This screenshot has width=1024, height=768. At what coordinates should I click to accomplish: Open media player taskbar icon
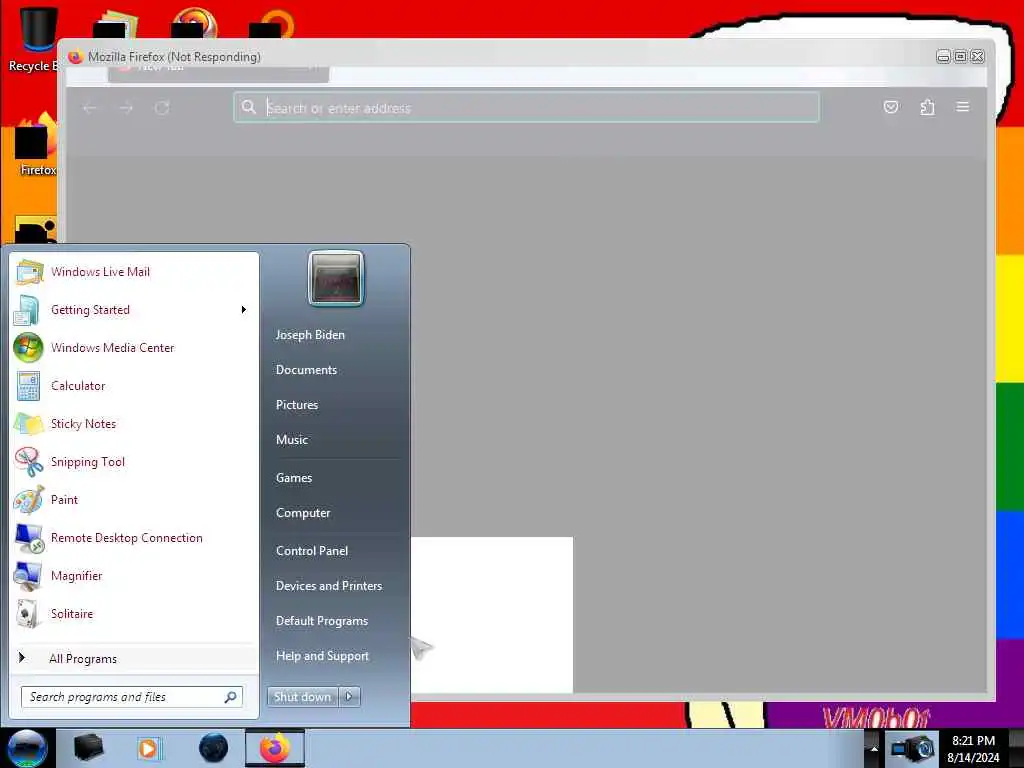[149, 748]
